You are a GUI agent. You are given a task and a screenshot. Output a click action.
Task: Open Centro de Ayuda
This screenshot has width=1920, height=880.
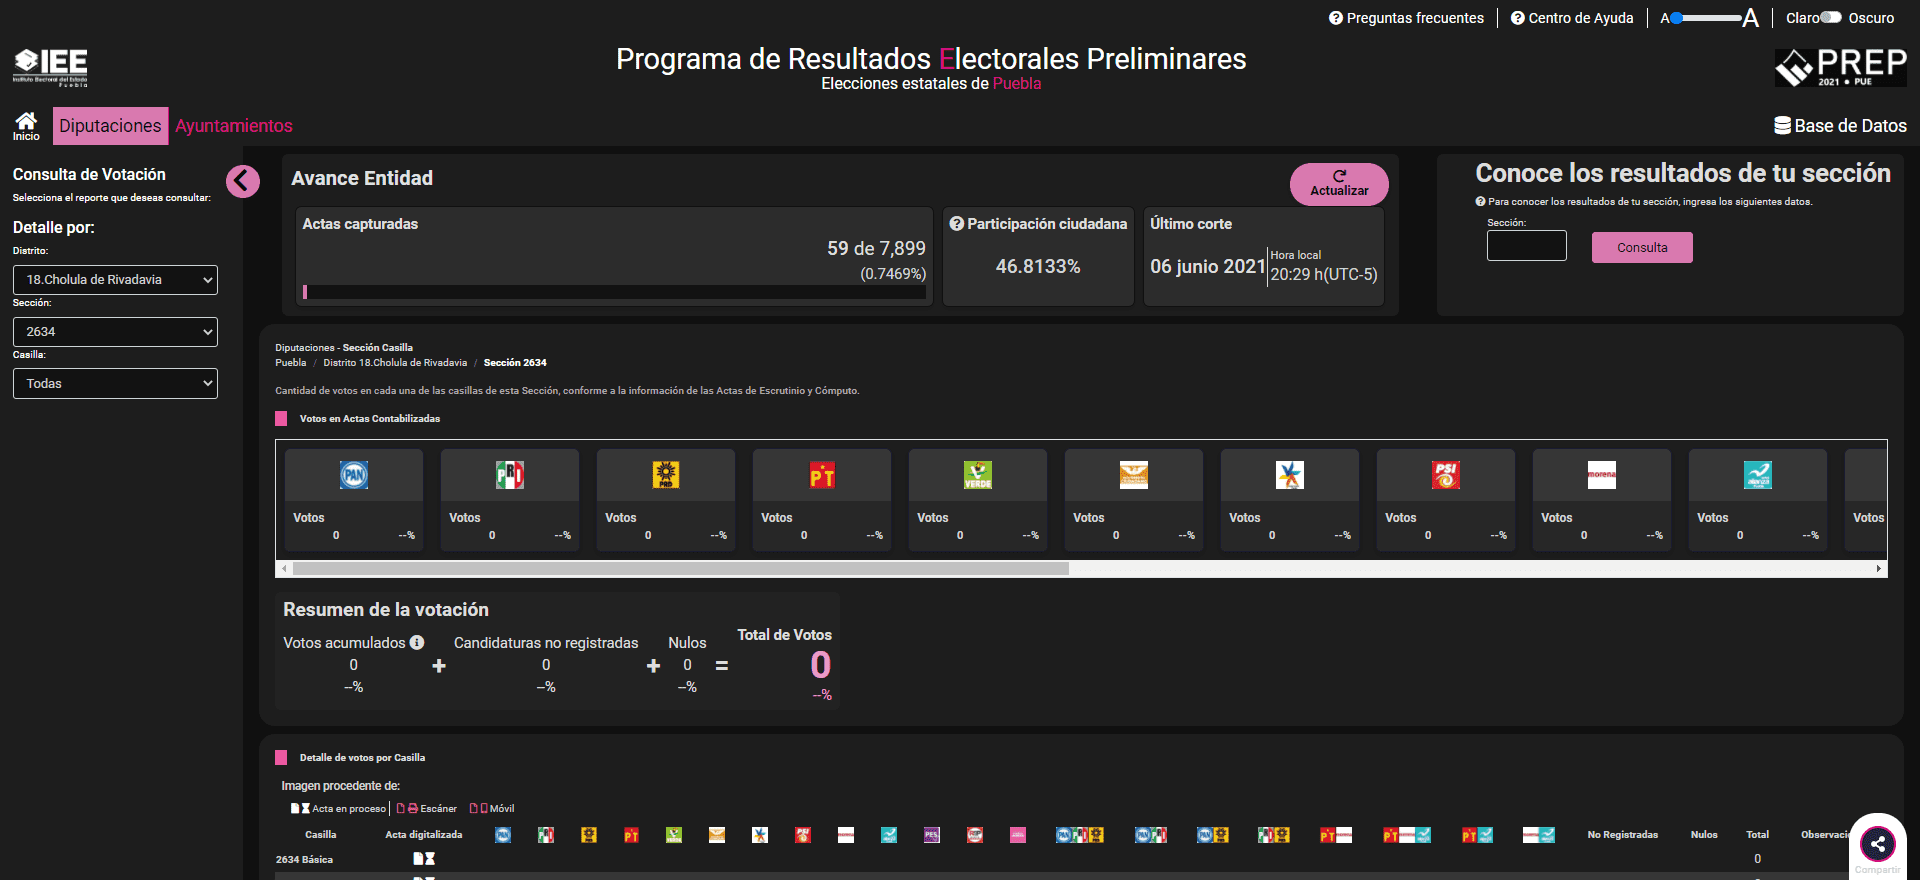1572,18
